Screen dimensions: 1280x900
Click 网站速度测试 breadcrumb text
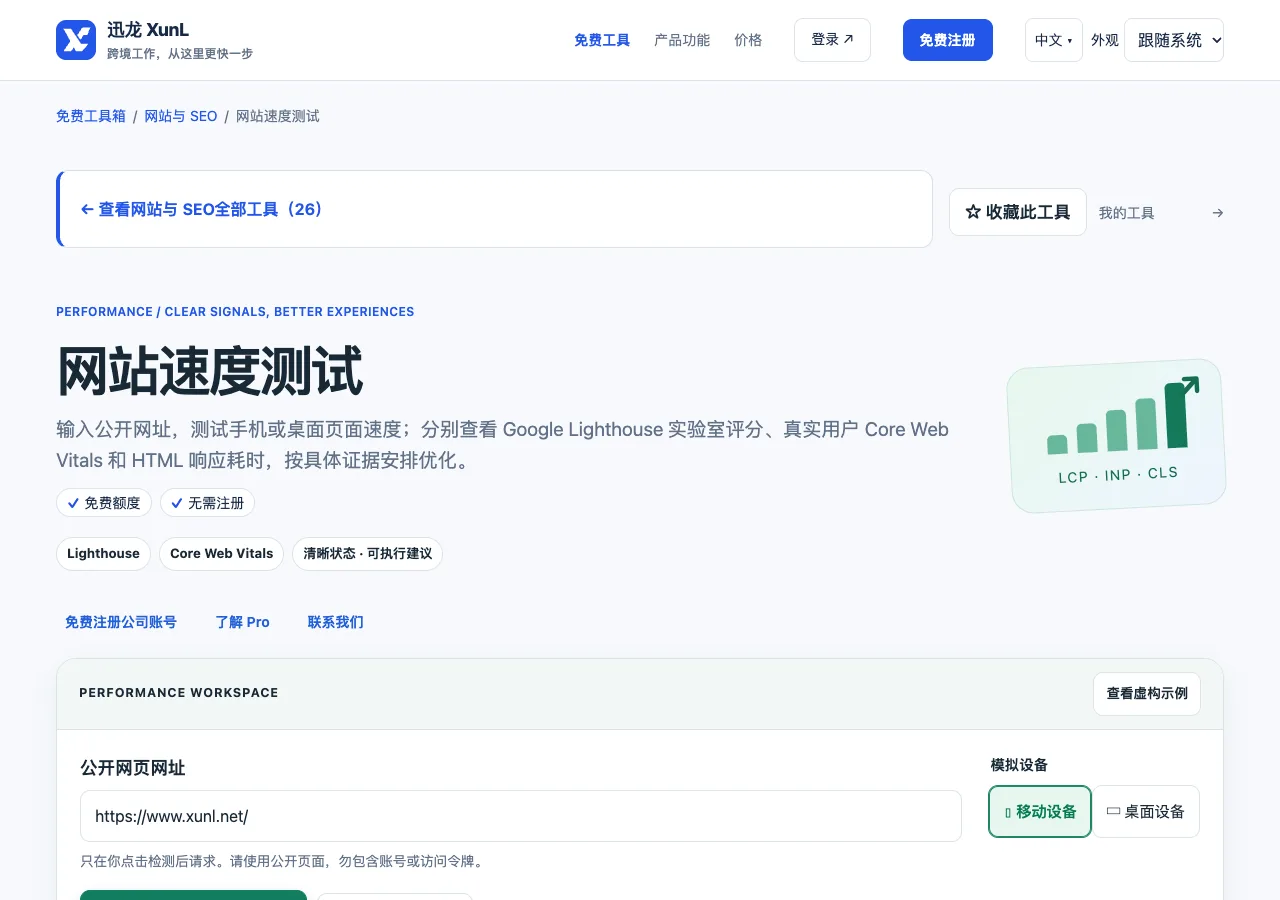pos(278,116)
